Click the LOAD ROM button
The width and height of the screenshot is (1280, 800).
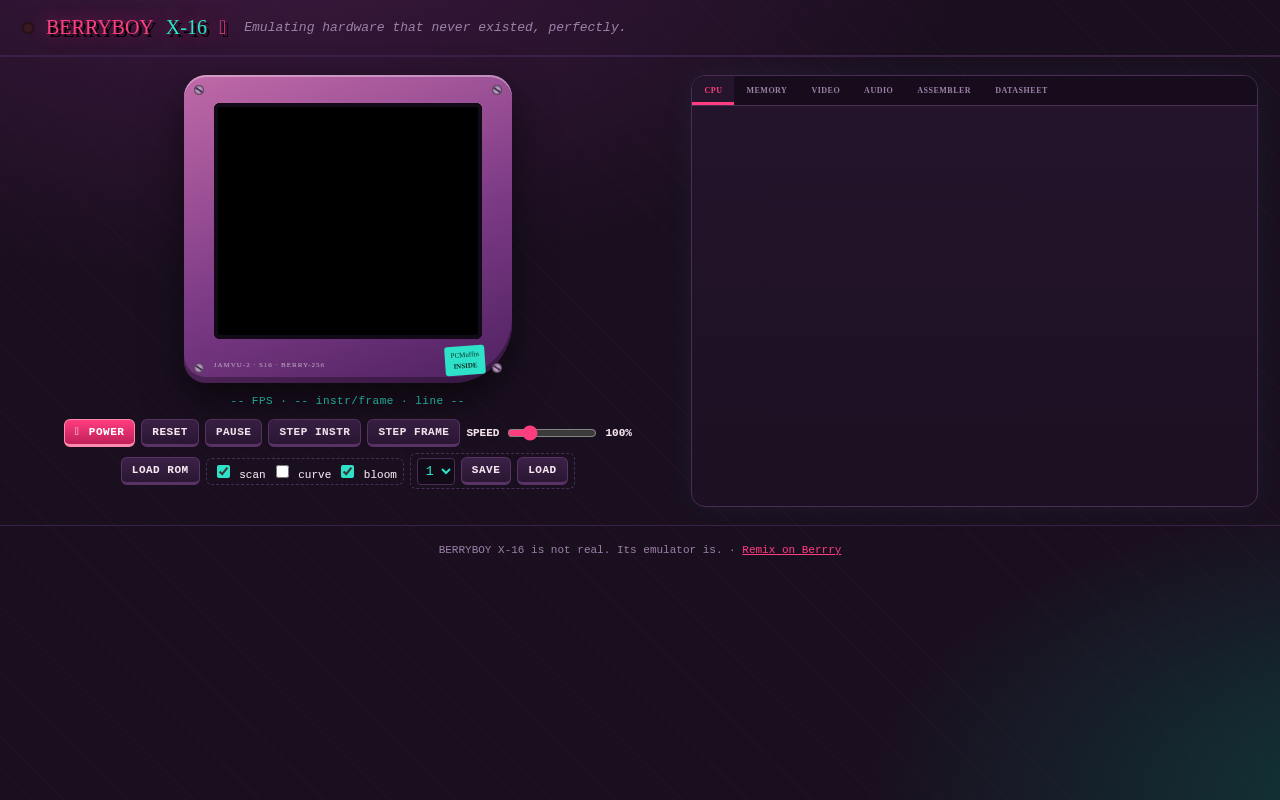click(x=160, y=470)
